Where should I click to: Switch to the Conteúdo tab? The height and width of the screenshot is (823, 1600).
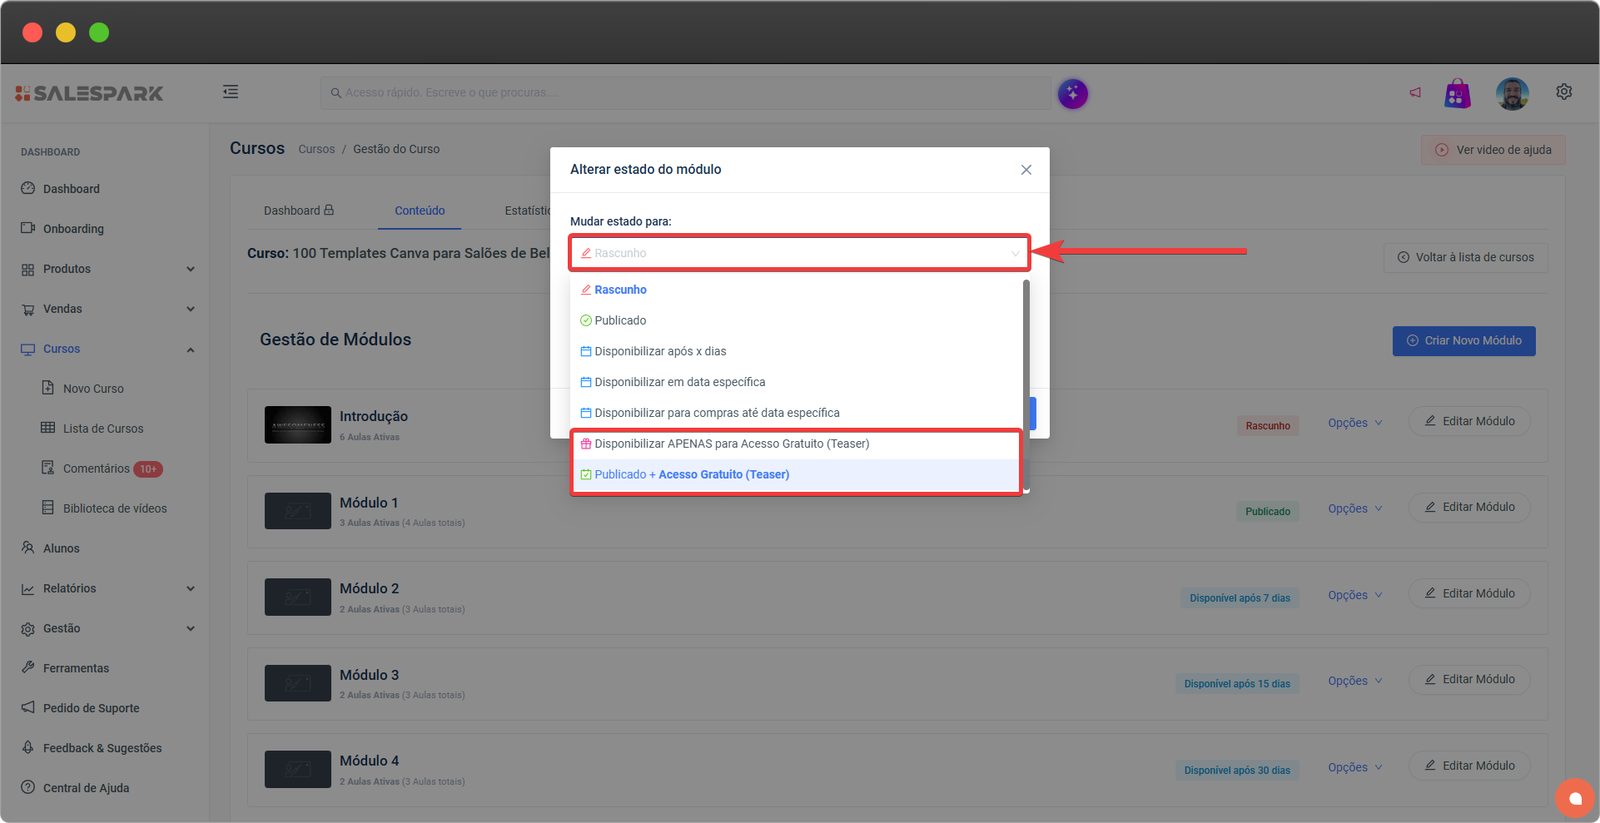click(419, 211)
